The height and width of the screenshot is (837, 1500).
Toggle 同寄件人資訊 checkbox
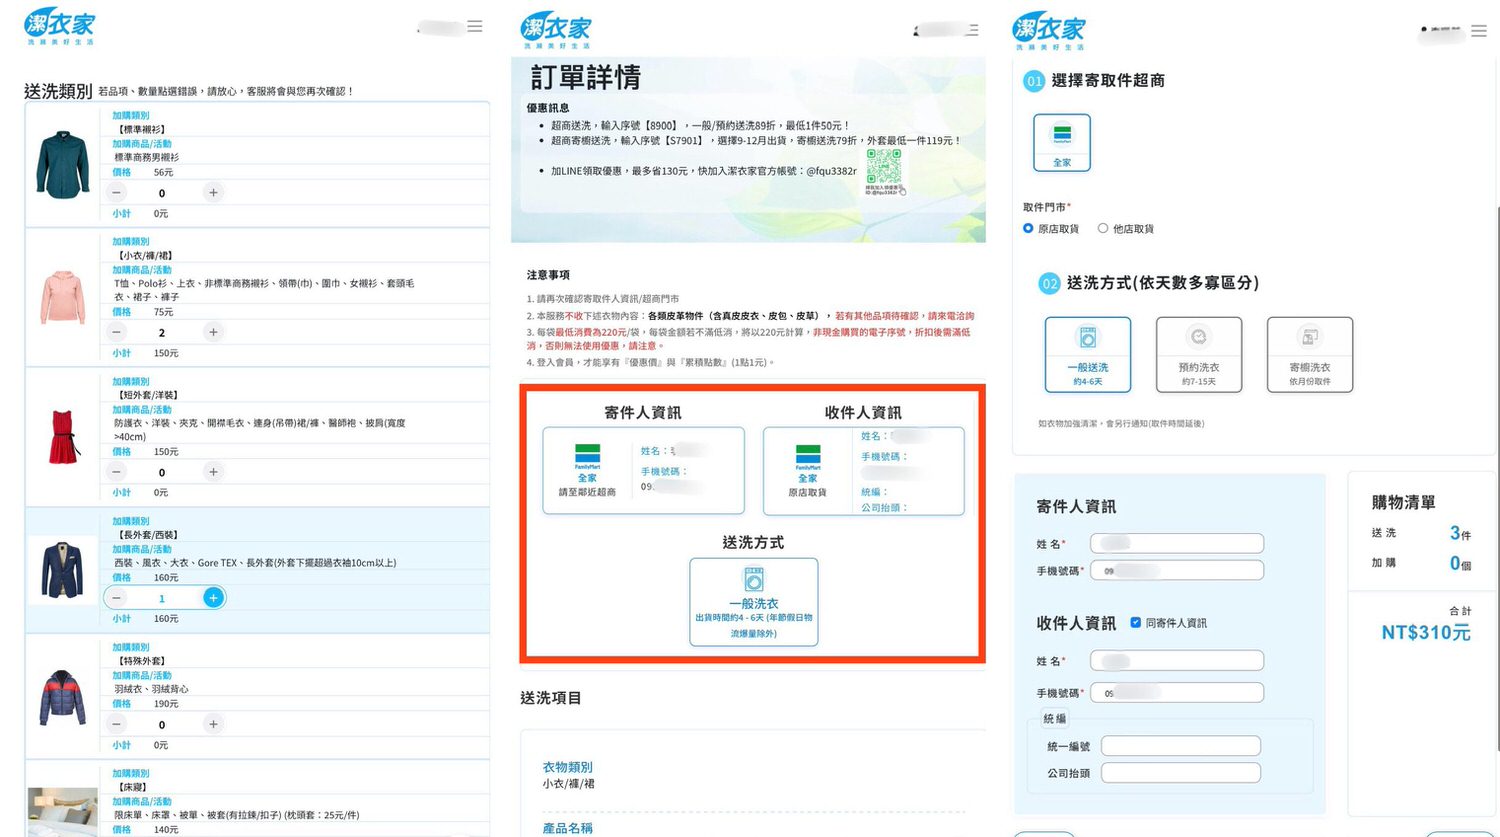[x=1136, y=622]
